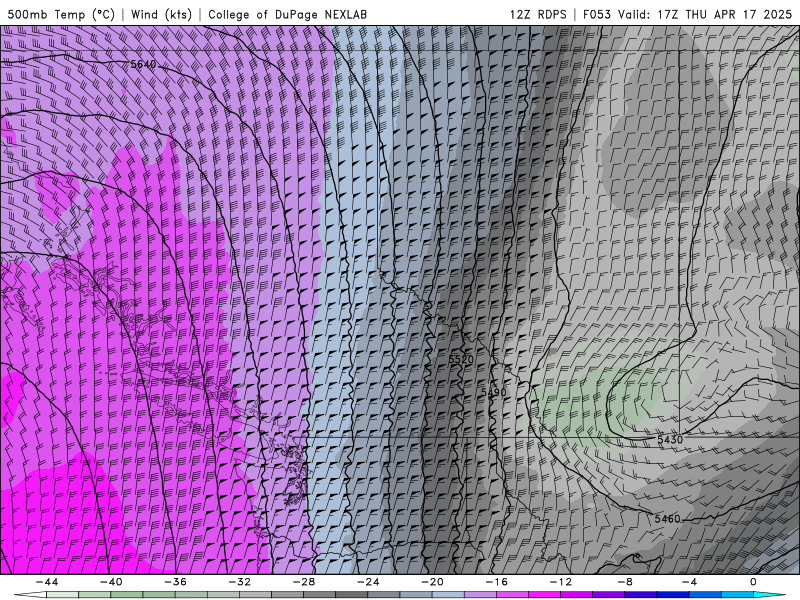
Task: Click the magenta colorbar segment below -12
Action: tap(577, 595)
